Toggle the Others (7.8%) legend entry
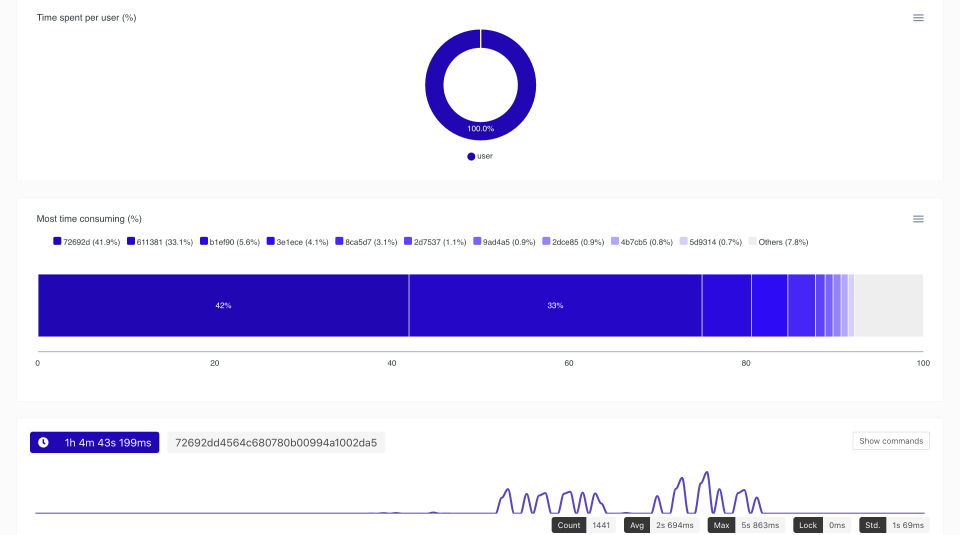Viewport: 960px width, 535px height. point(778,242)
